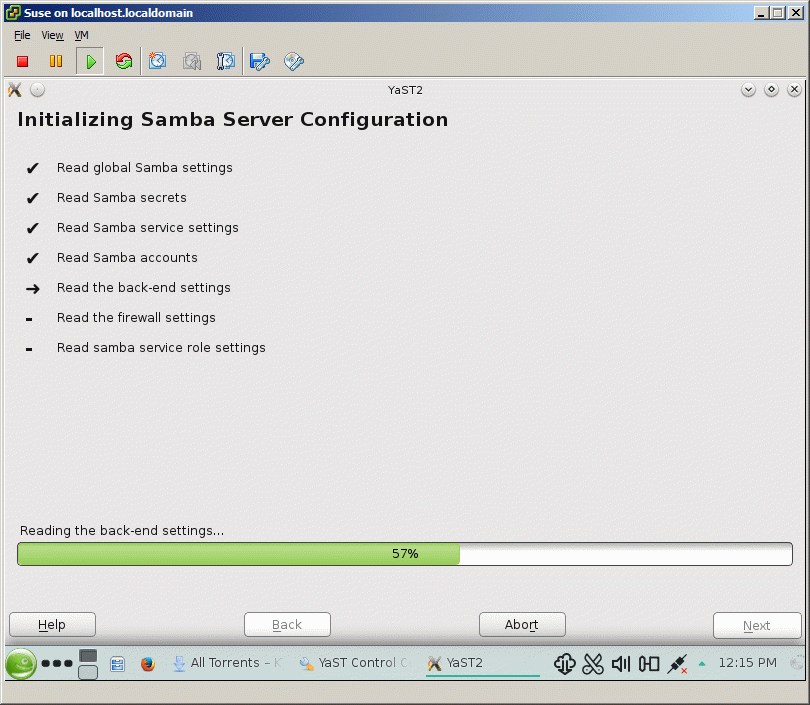The image size is (810, 705).
Task: Click the 'Read Samba service settings' step
Action: [x=148, y=228]
